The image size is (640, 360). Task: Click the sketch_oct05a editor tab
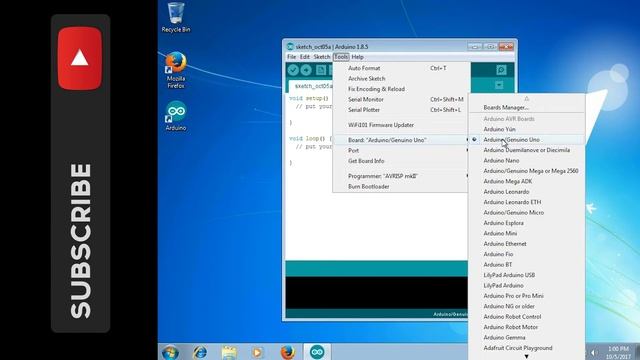311,86
